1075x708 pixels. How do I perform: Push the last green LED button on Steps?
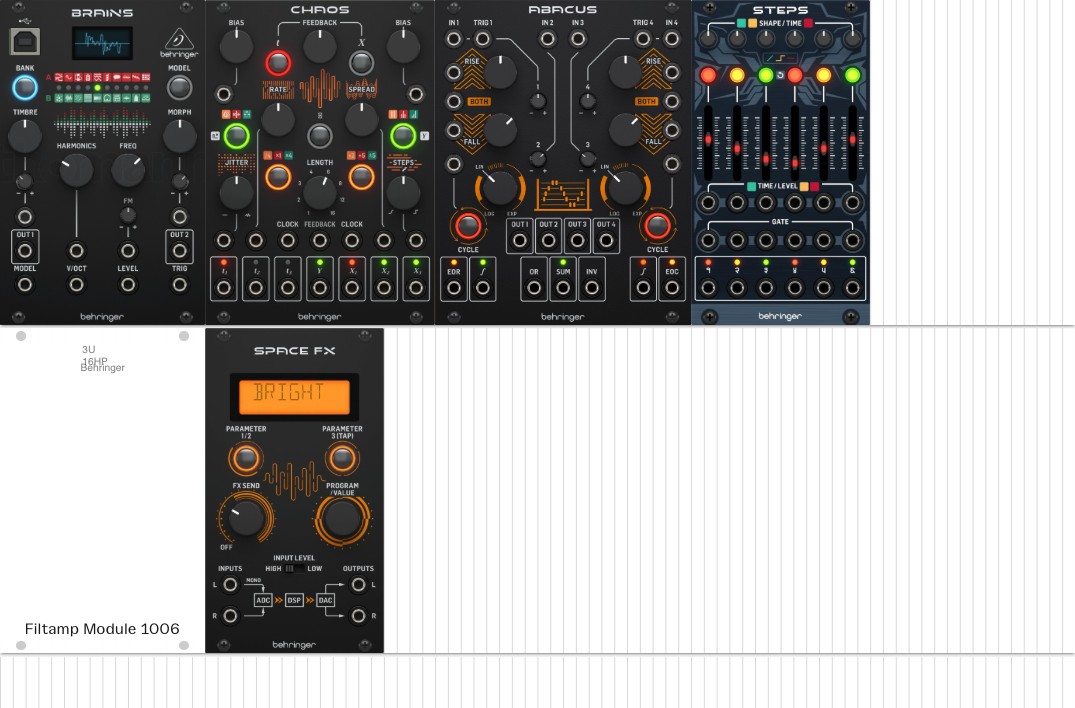click(x=852, y=75)
